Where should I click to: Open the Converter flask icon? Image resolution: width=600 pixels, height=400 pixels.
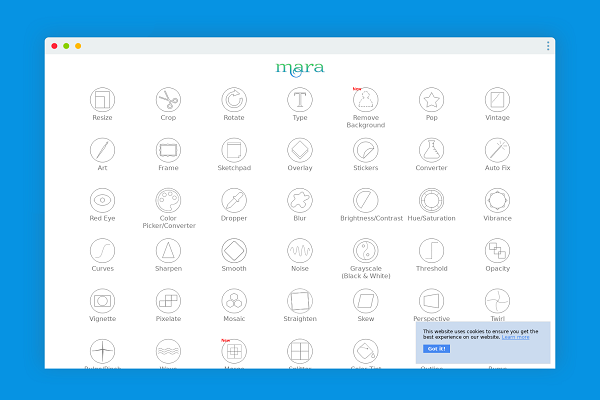pos(432,150)
